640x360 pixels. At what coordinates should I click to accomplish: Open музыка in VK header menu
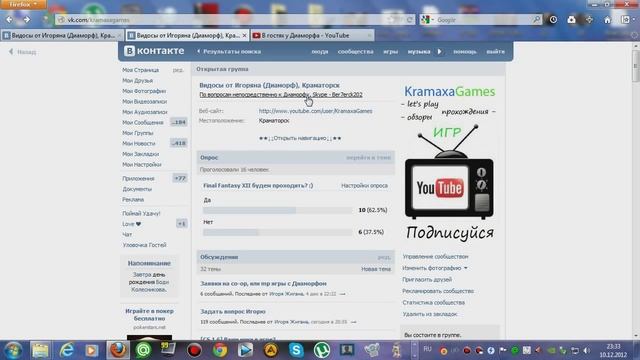419,51
